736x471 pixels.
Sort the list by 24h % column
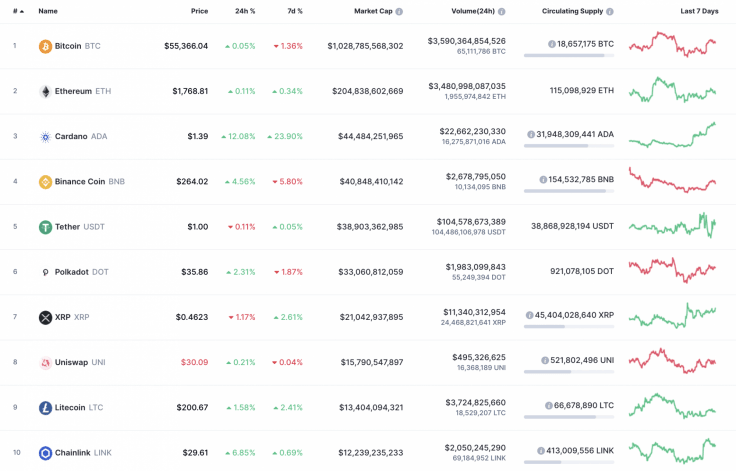tap(244, 11)
